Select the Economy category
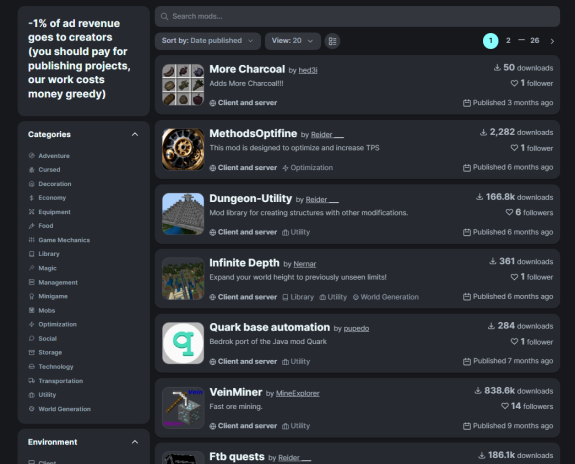The image size is (575, 464). tap(47, 198)
